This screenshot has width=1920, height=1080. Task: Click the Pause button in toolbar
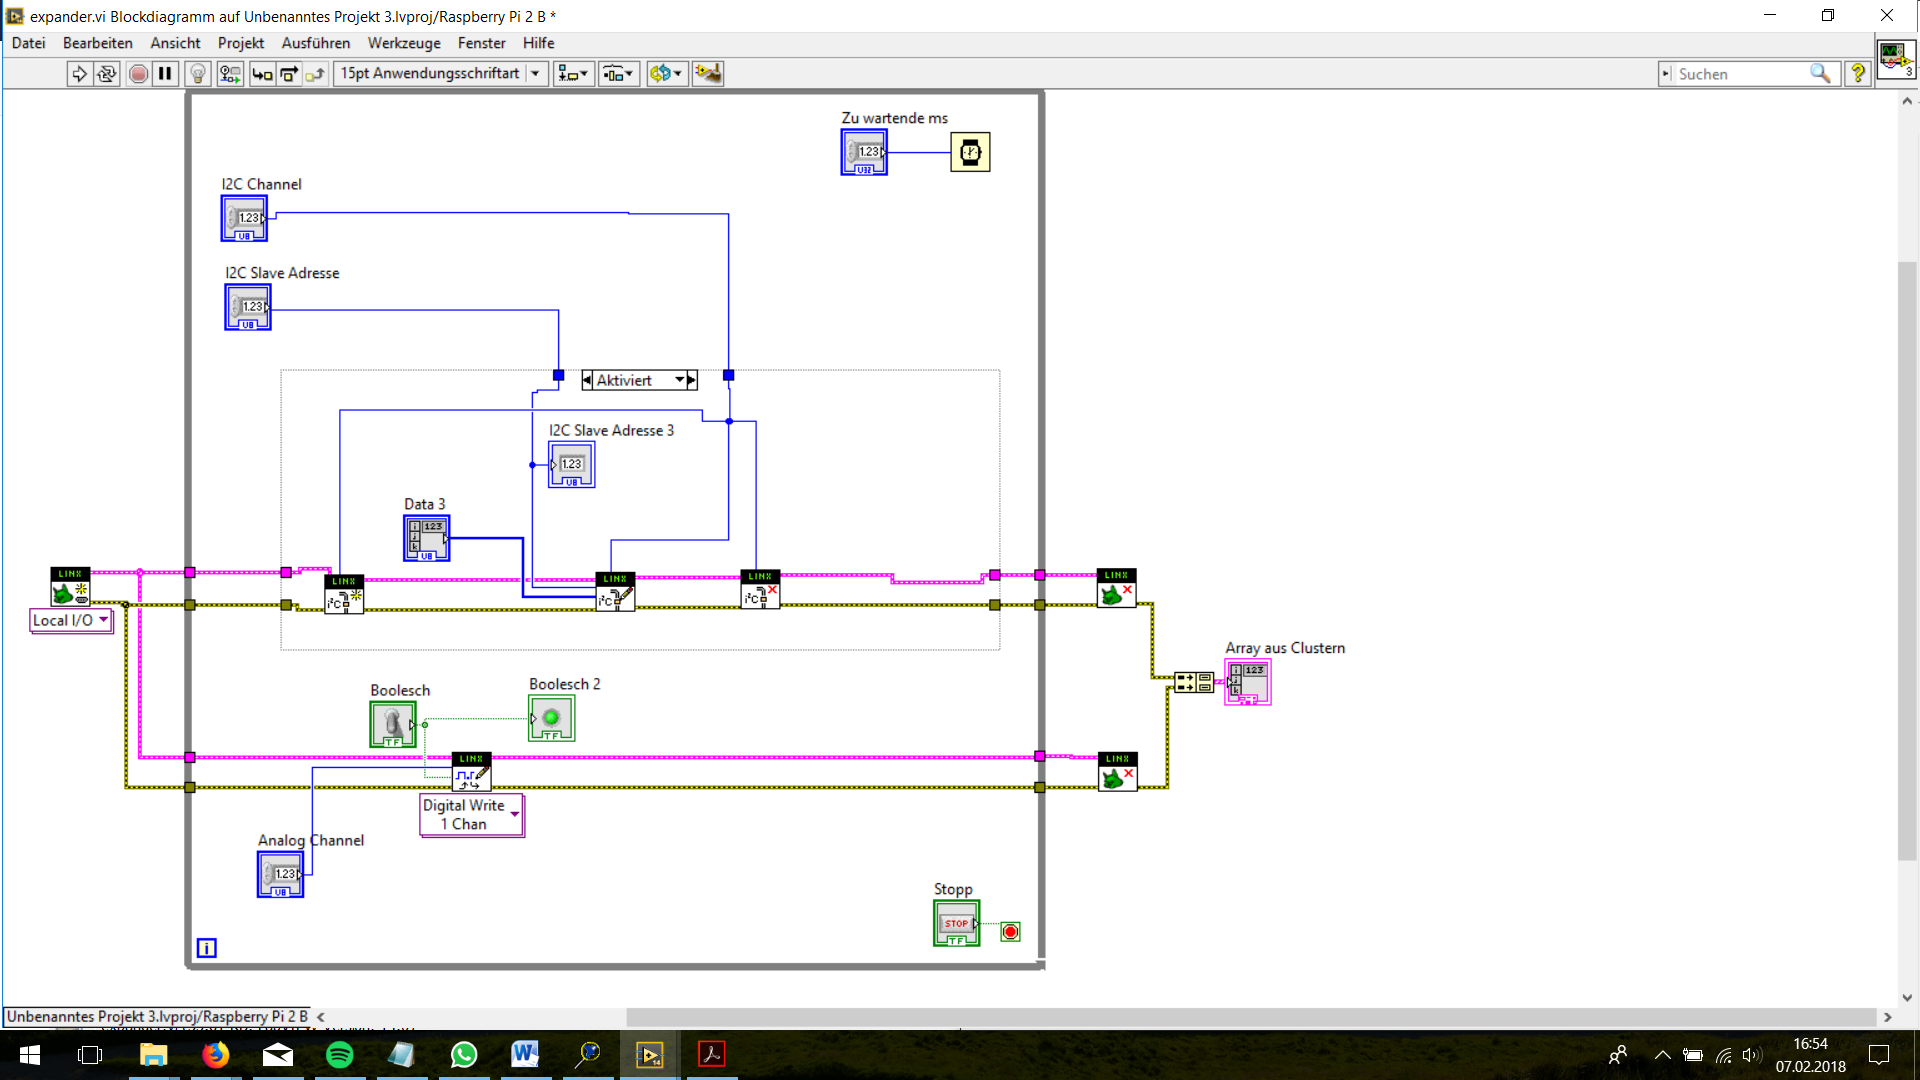[x=165, y=73]
